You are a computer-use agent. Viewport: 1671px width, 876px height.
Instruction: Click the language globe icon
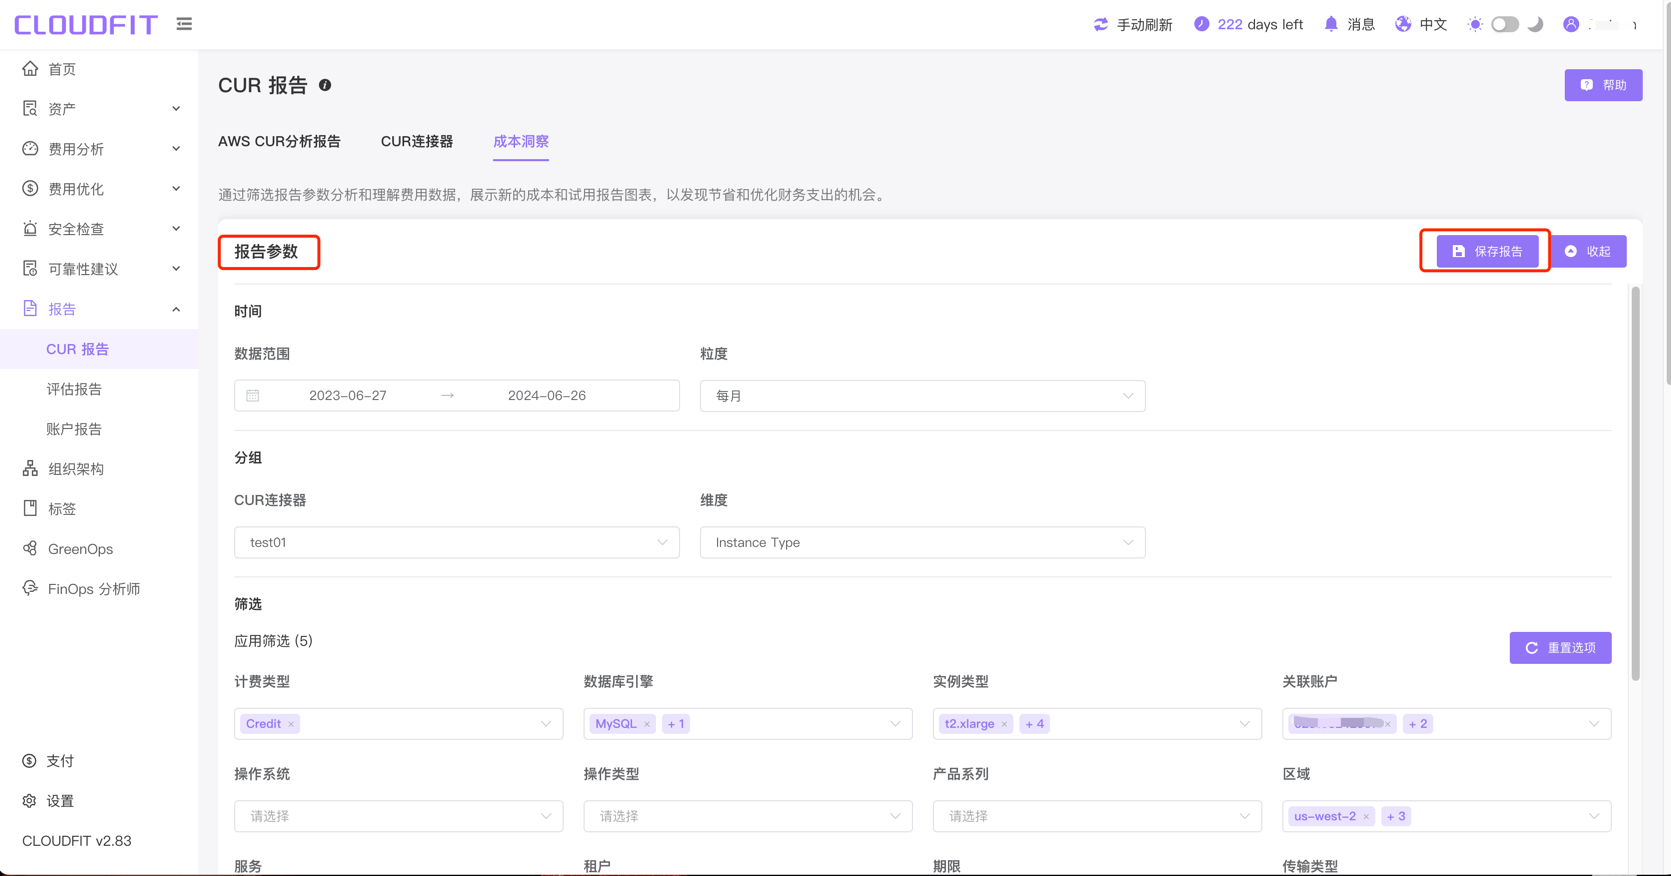[x=1403, y=24]
